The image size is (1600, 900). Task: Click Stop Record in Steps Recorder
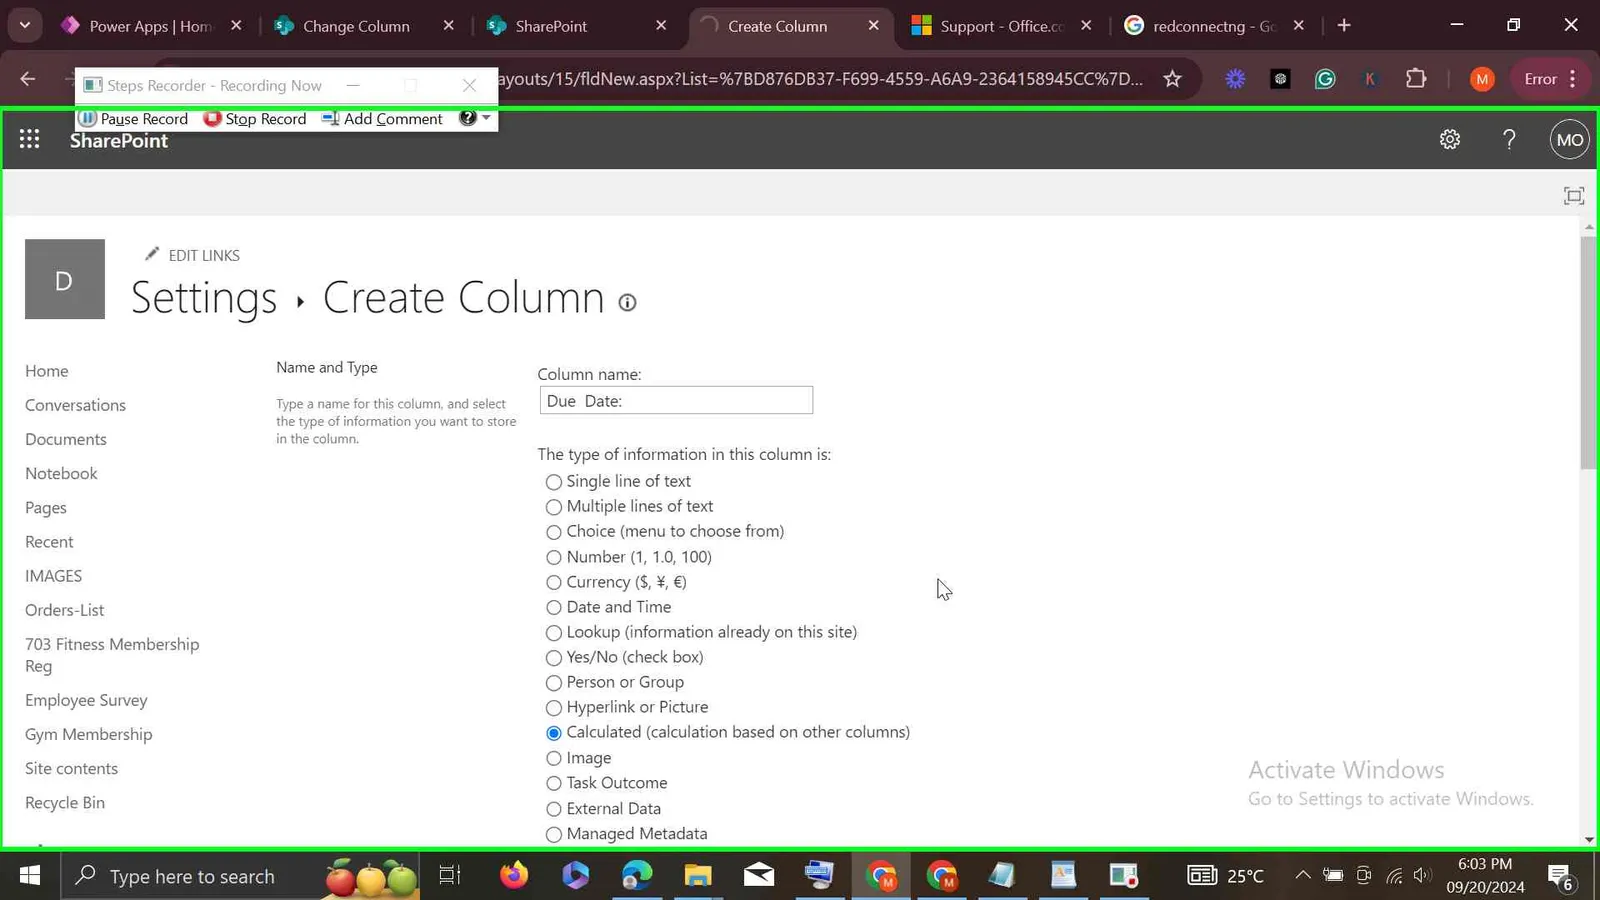coord(255,119)
